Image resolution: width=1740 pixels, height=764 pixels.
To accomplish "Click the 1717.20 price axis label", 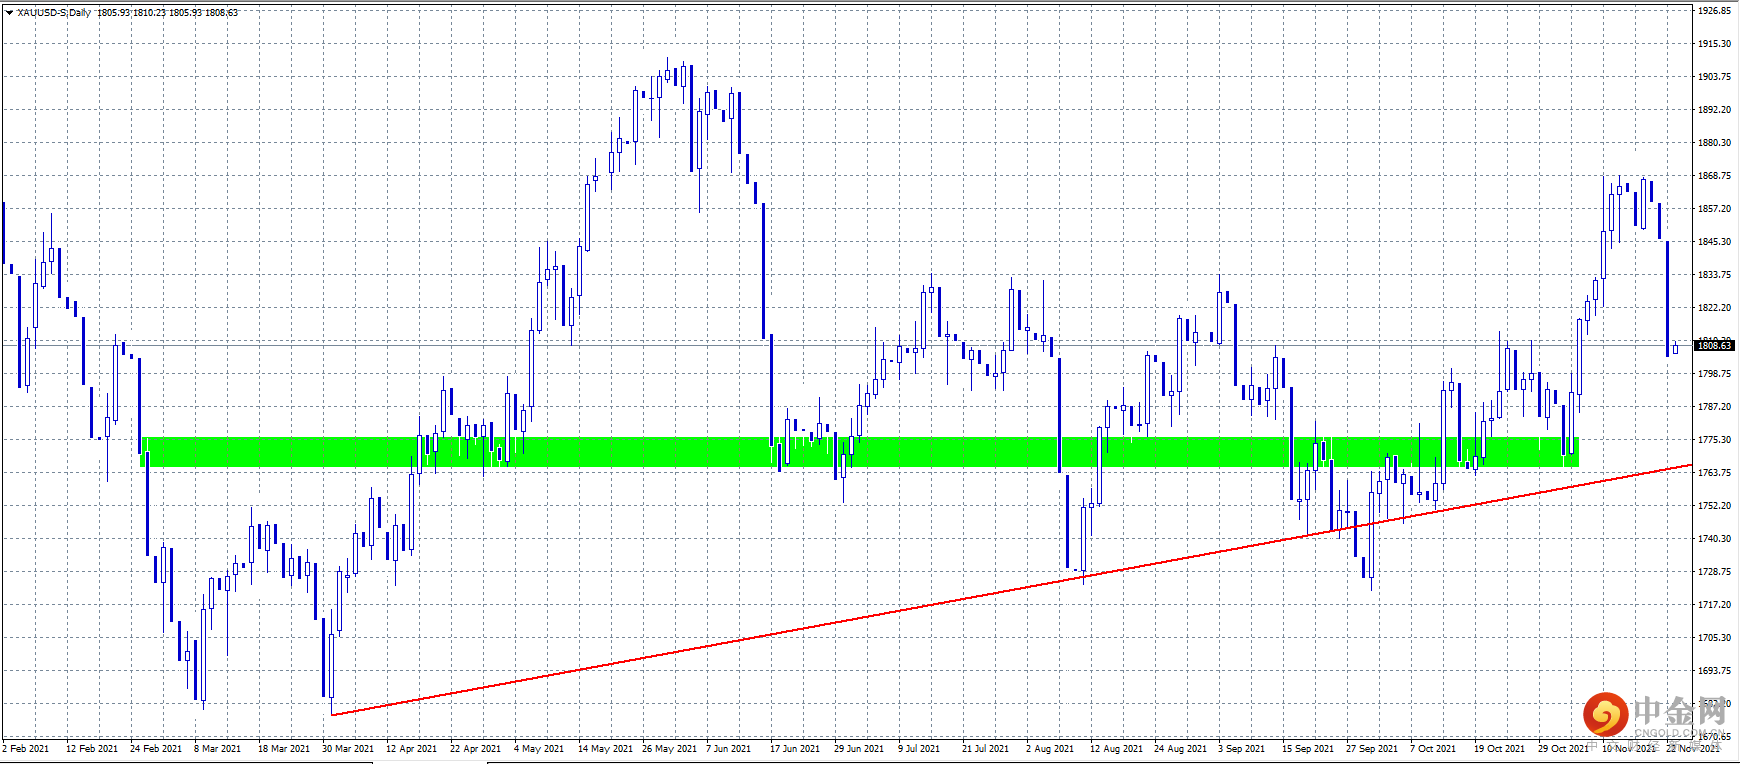I will tap(1714, 605).
